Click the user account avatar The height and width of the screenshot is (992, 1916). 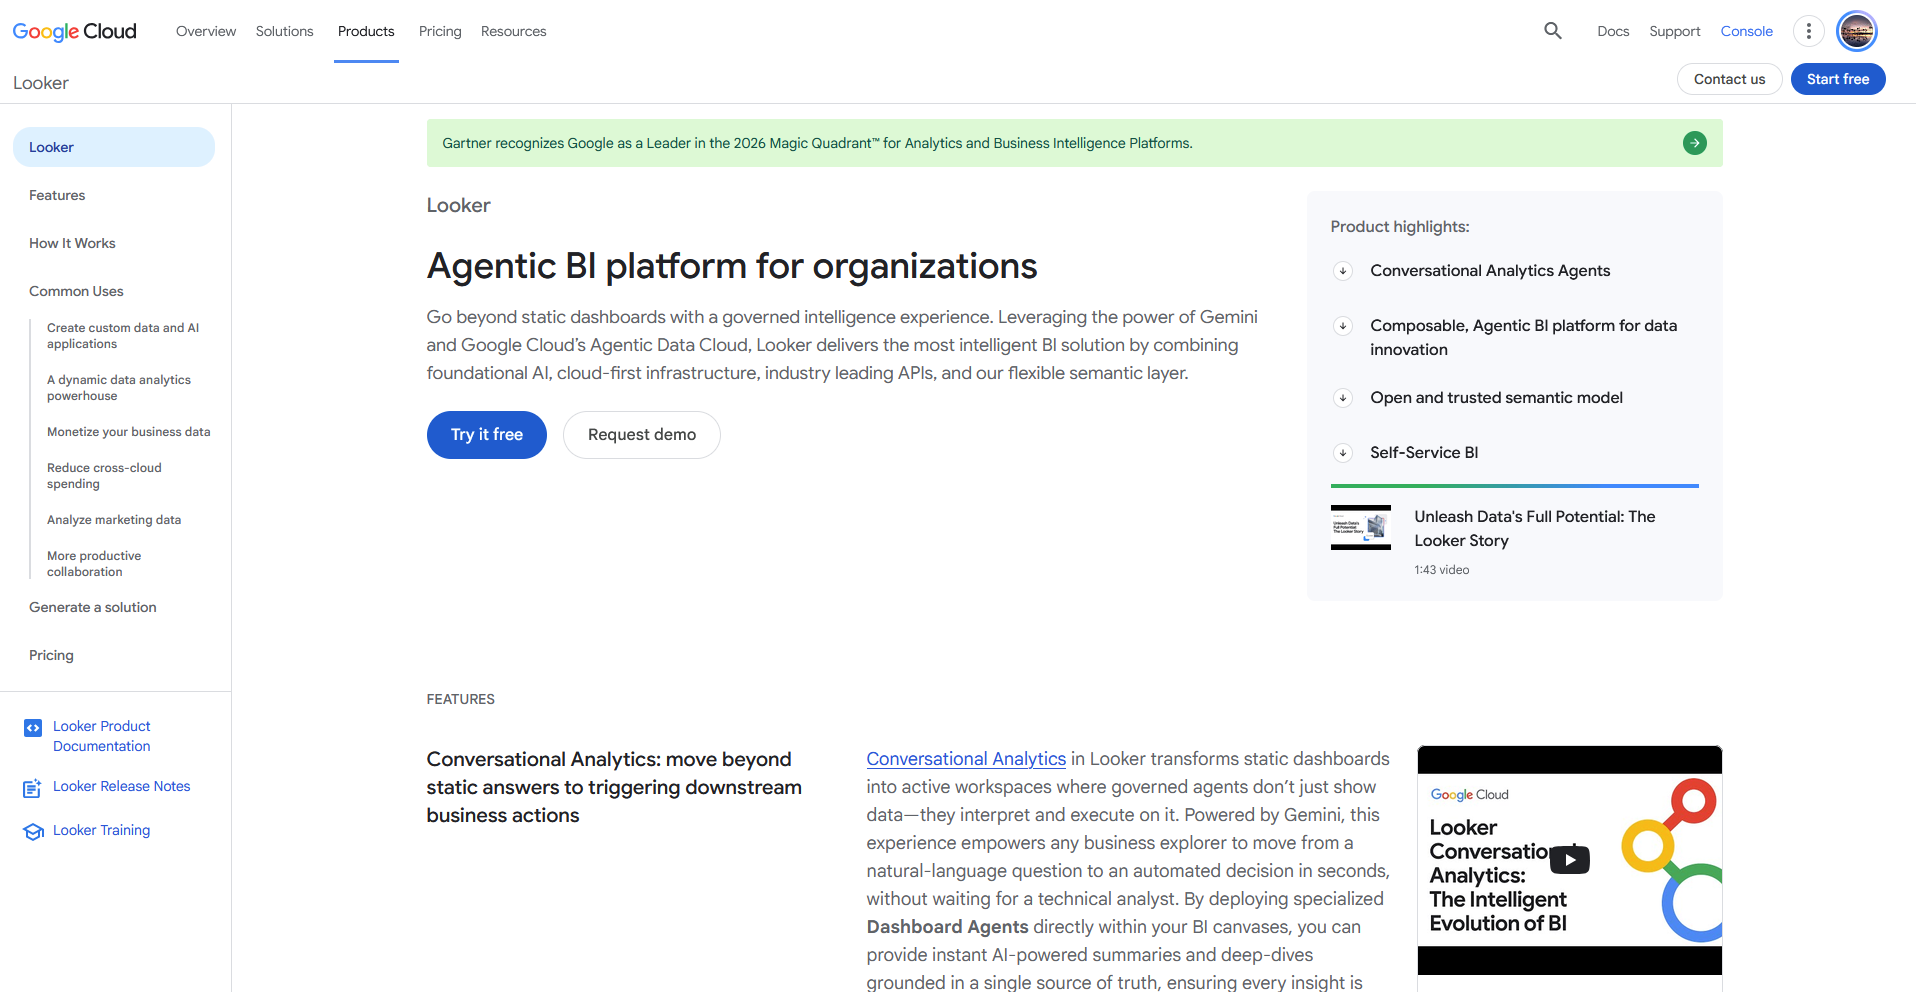point(1857,31)
